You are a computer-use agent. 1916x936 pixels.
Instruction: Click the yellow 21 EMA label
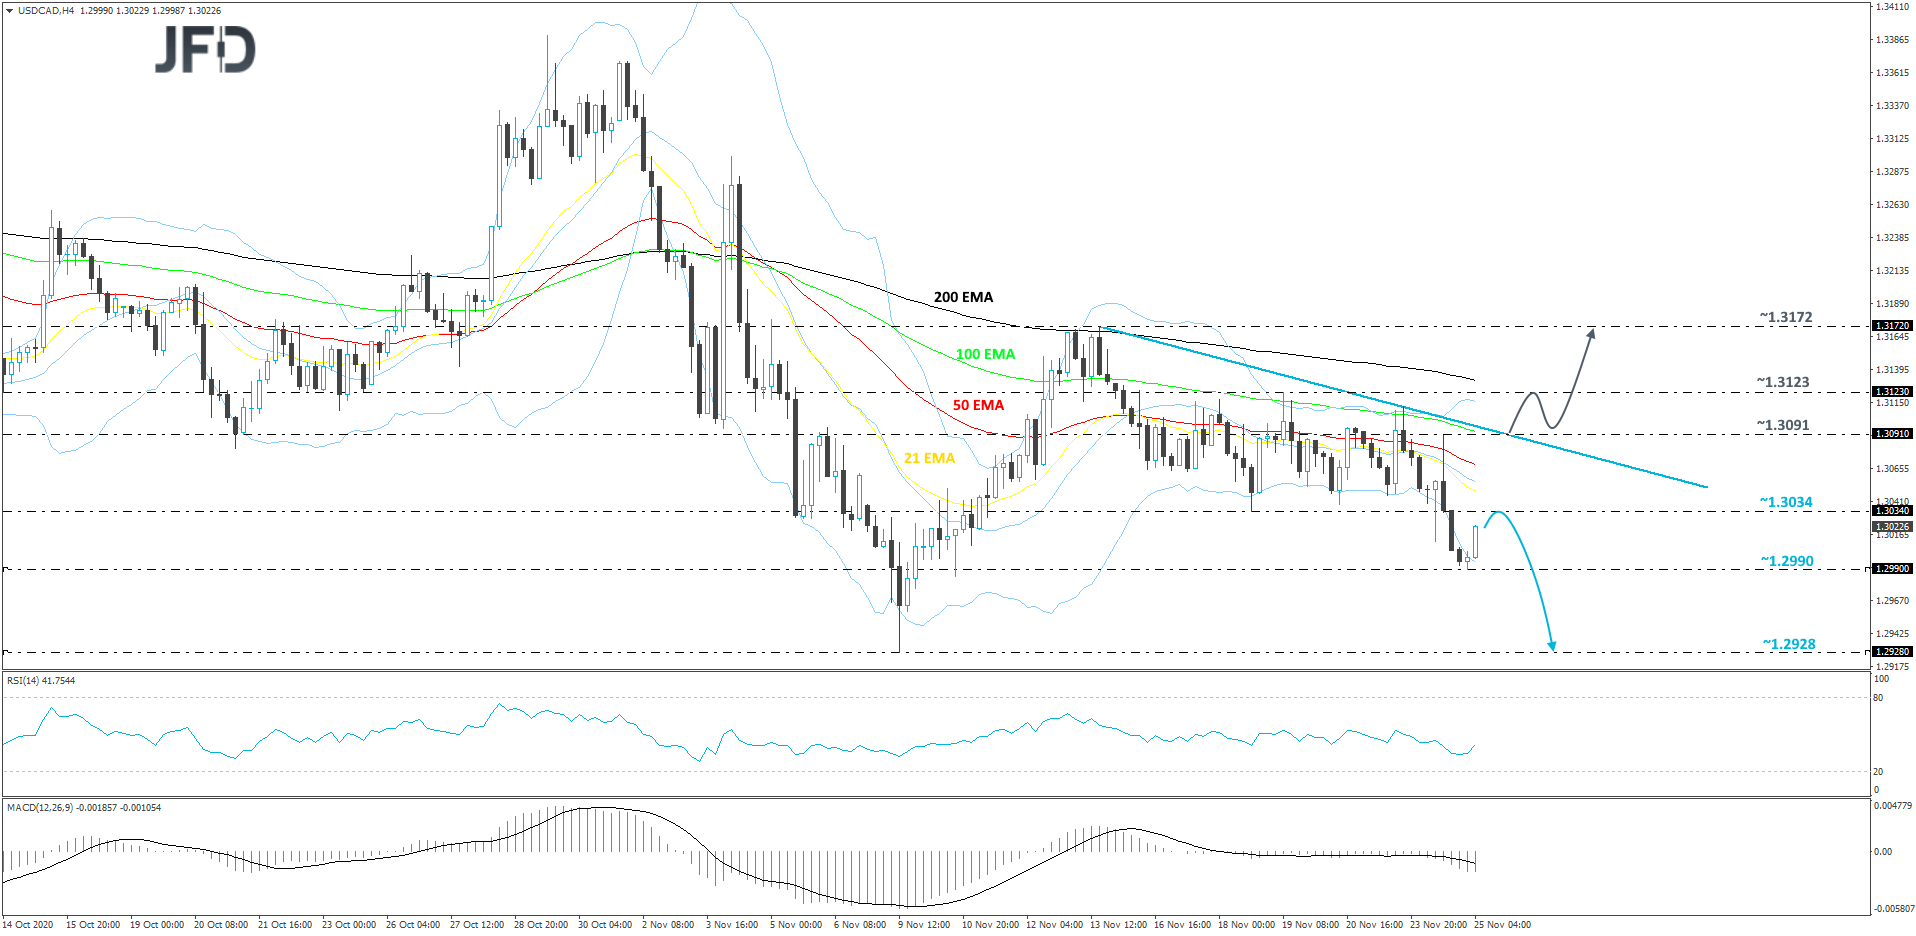tap(928, 458)
